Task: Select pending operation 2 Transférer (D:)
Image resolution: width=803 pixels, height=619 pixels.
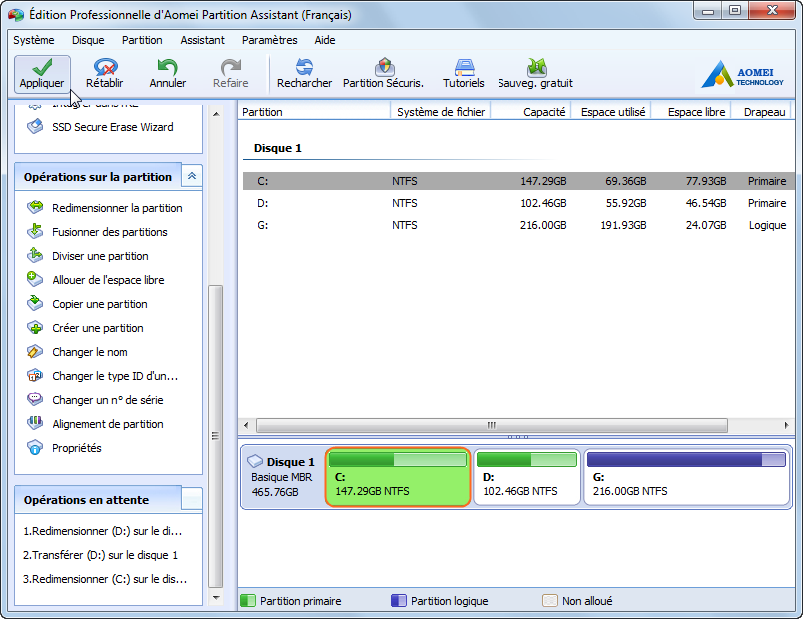Action: (100, 555)
